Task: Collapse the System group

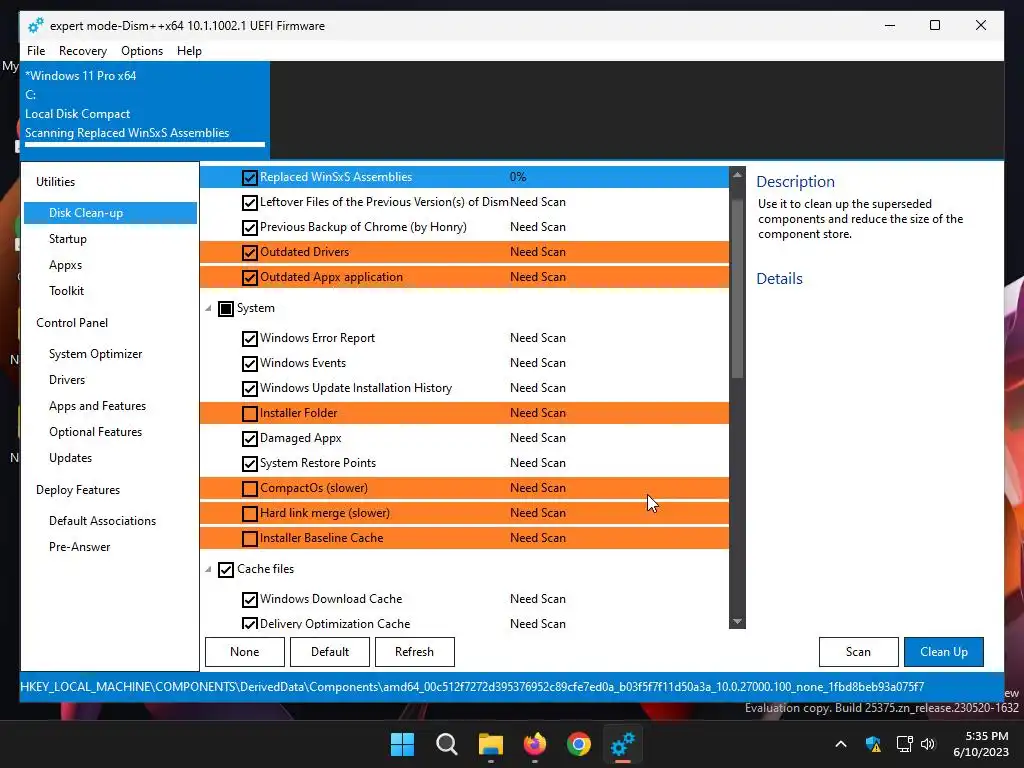Action: [208, 308]
